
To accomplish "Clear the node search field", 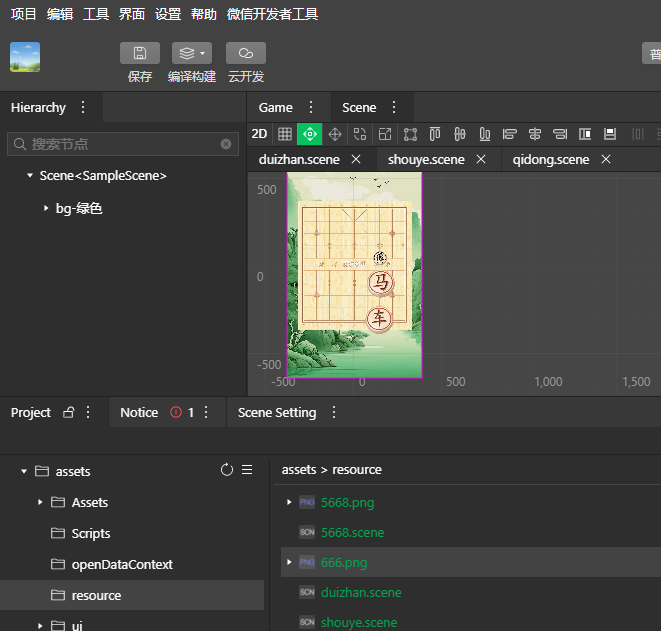I will [x=226, y=144].
